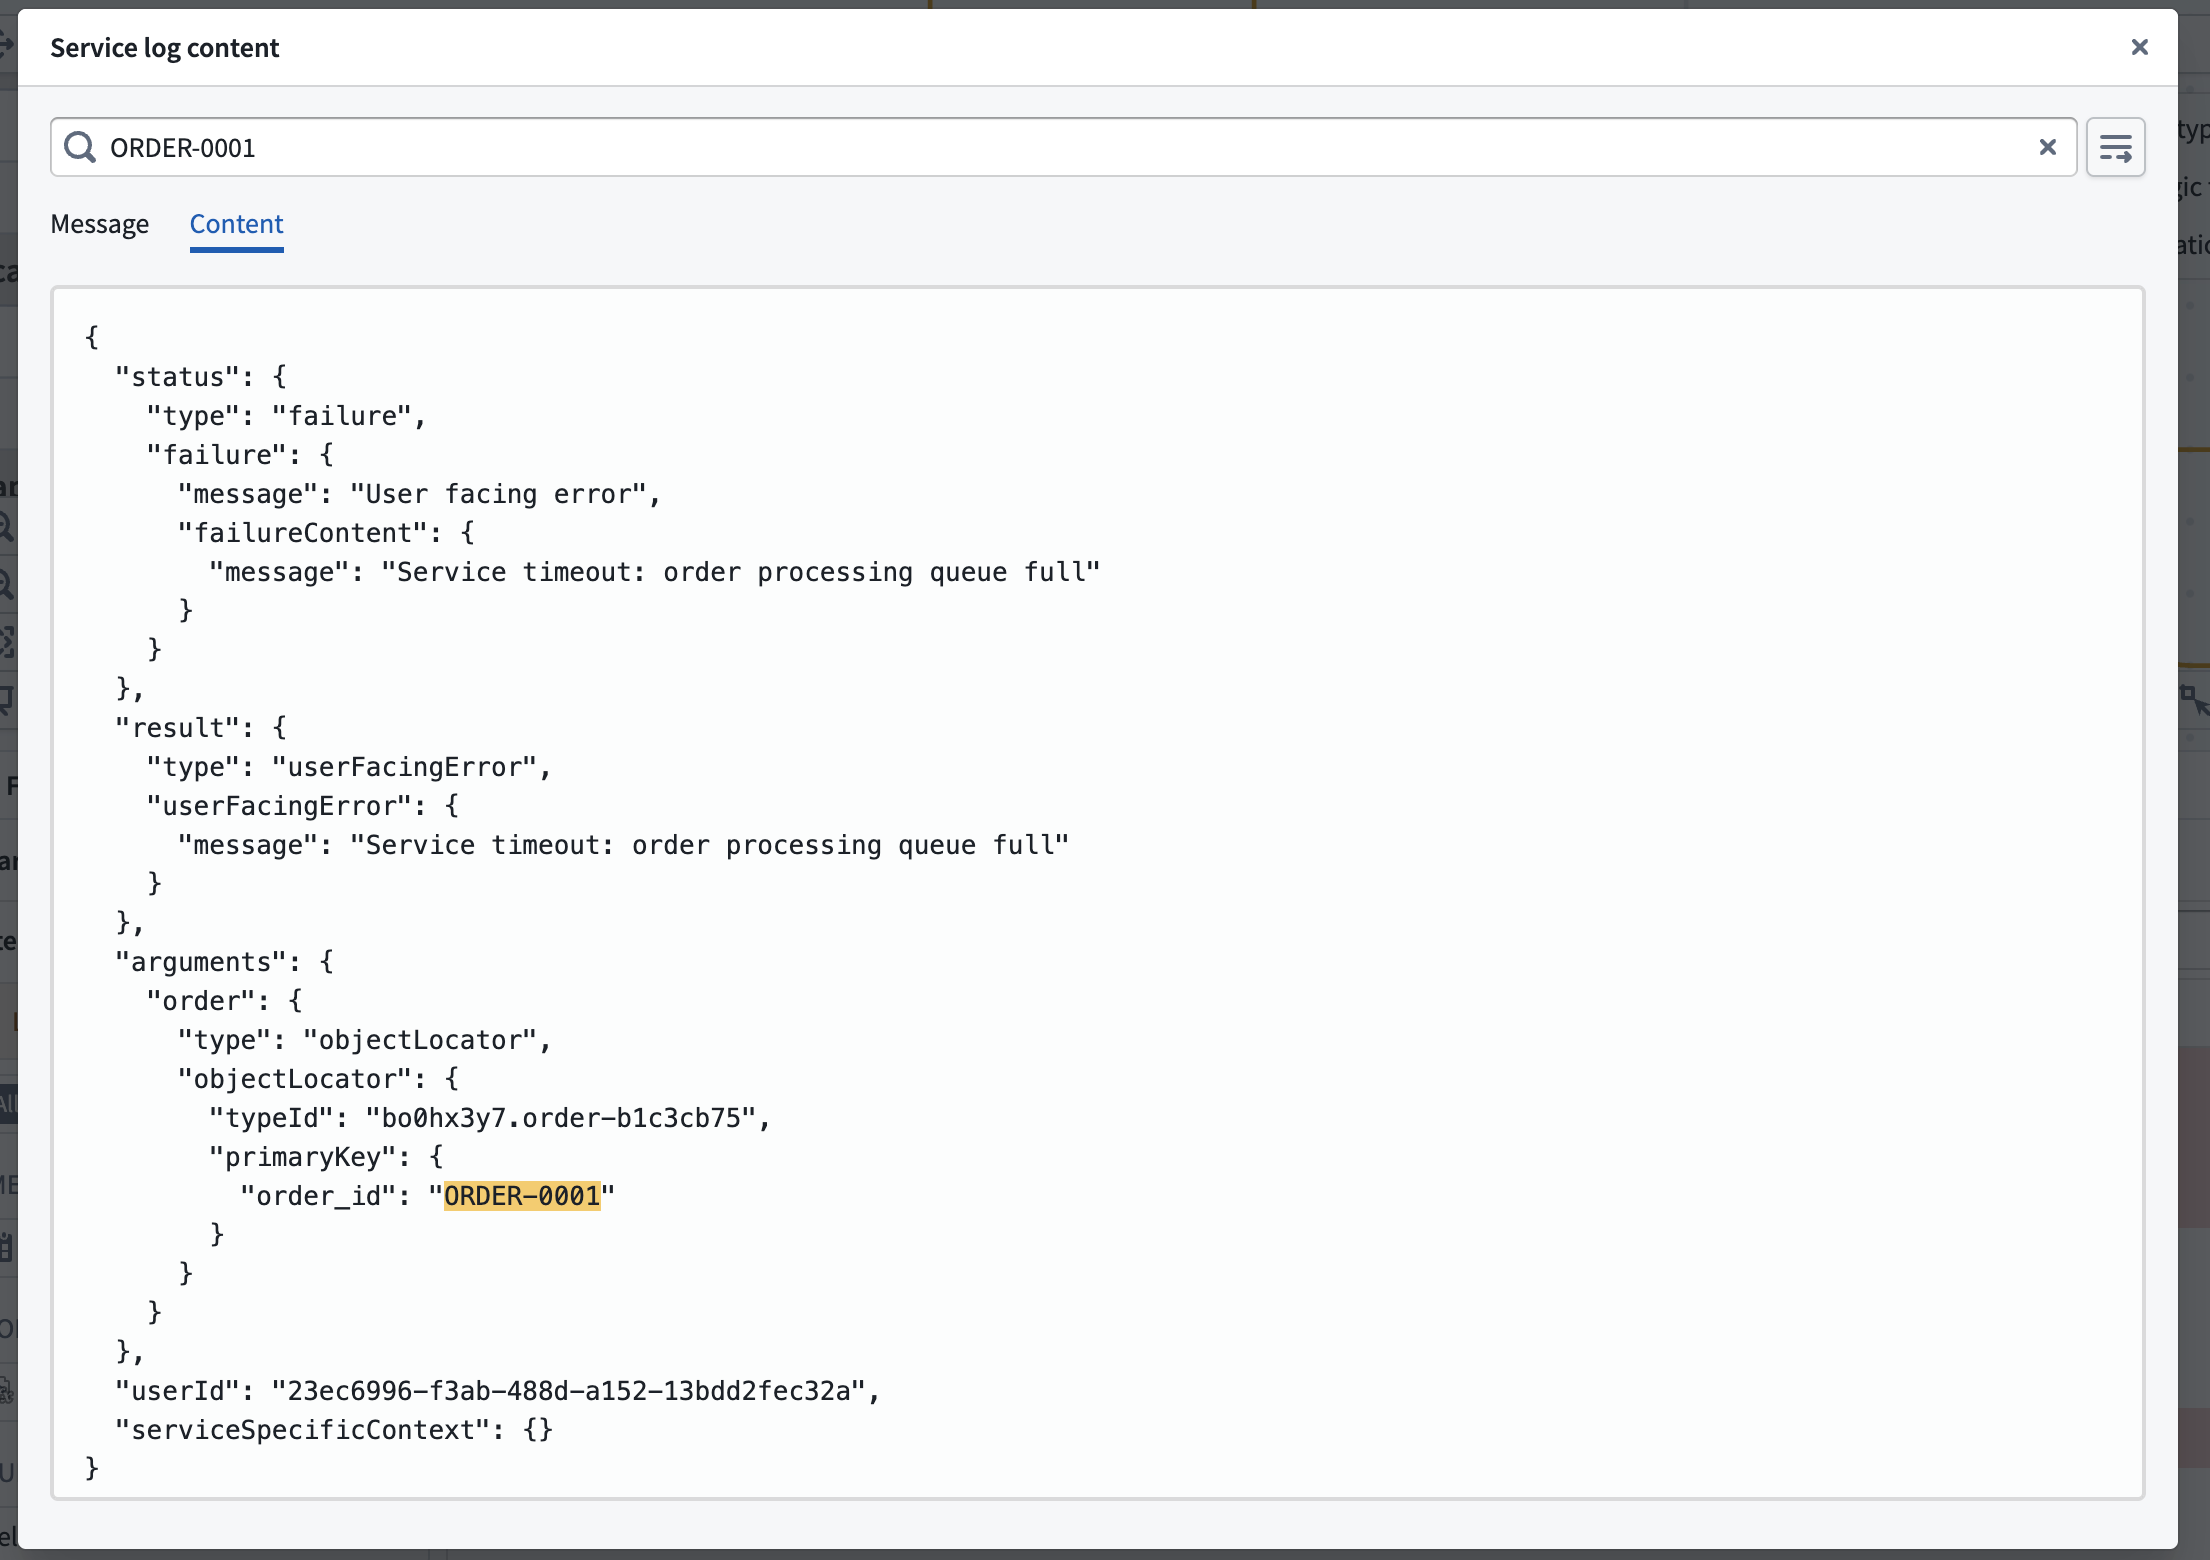Click the "typeId" bo0hx3y7.order-b1c3cb75 line
The height and width of the screenshot is (1560, 2210).
tap(490, 1118)
